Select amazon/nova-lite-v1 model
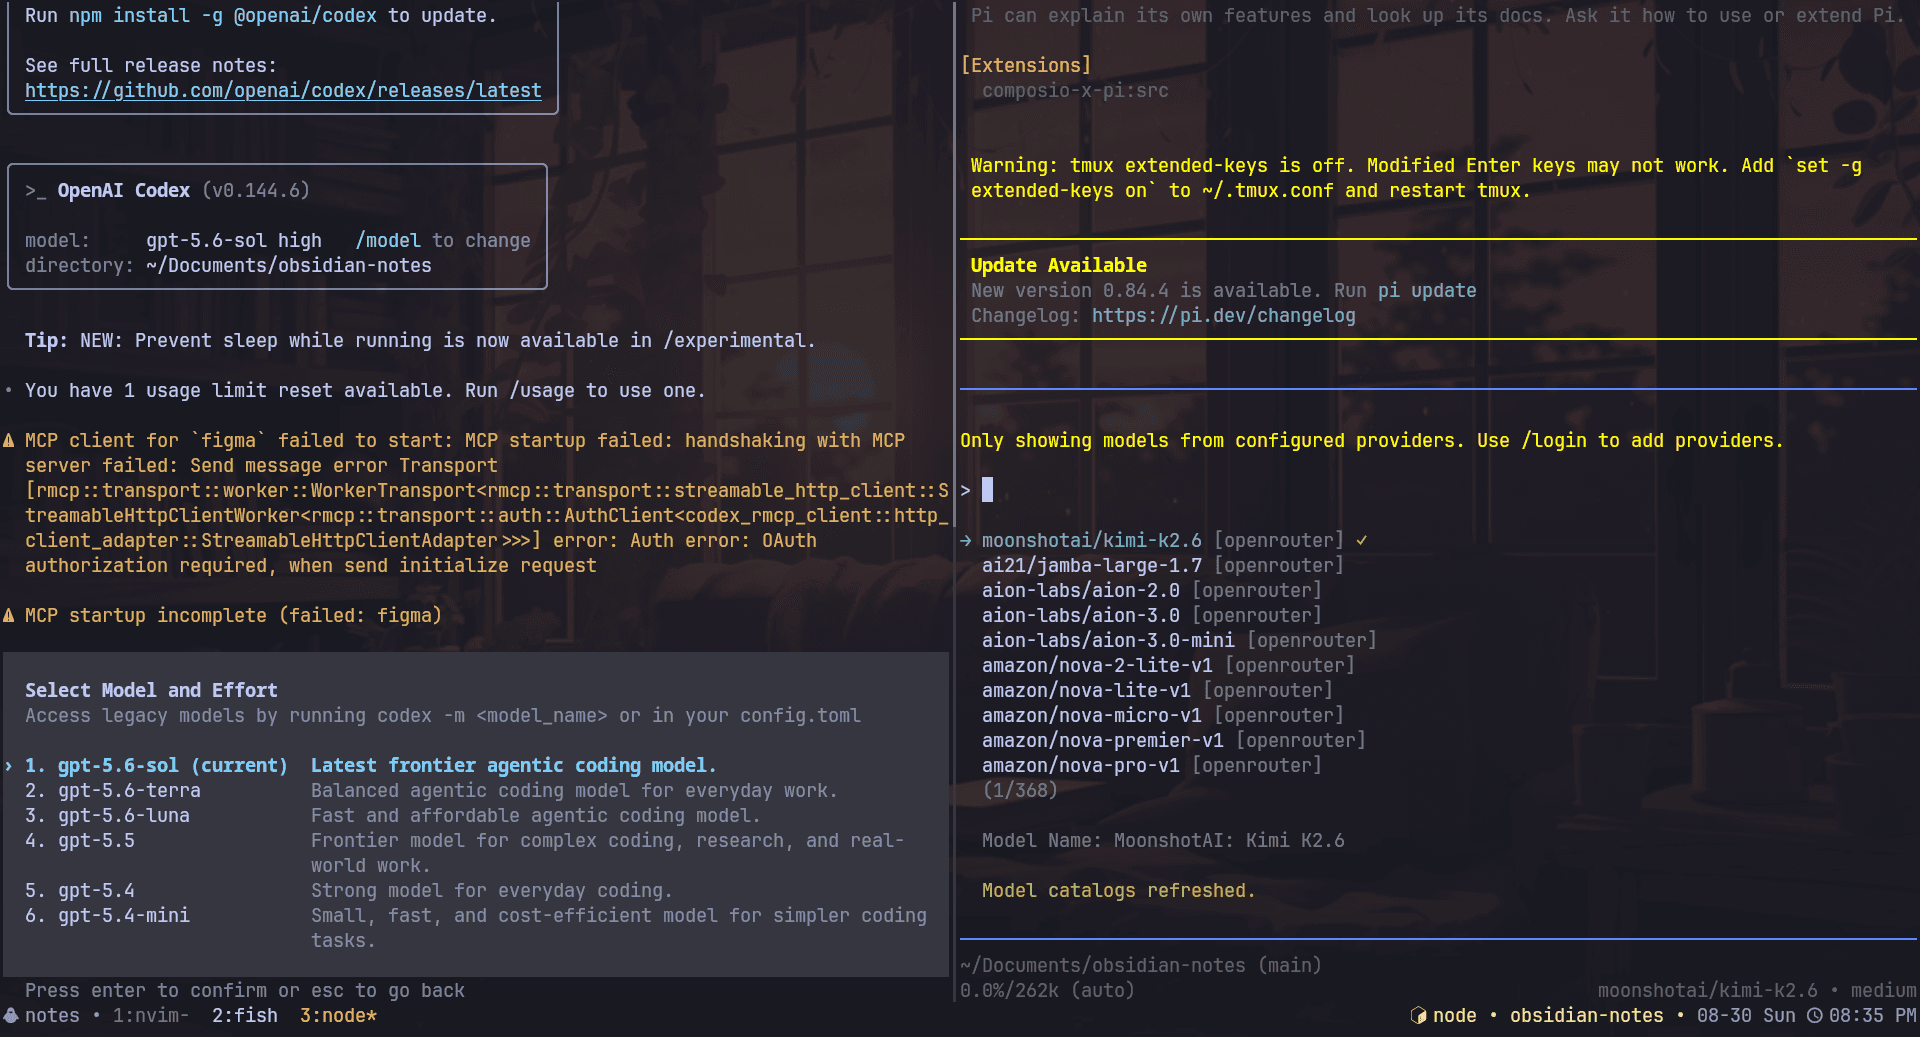The height and width of the screenshot is (1037, 1920). [1157, 691]
